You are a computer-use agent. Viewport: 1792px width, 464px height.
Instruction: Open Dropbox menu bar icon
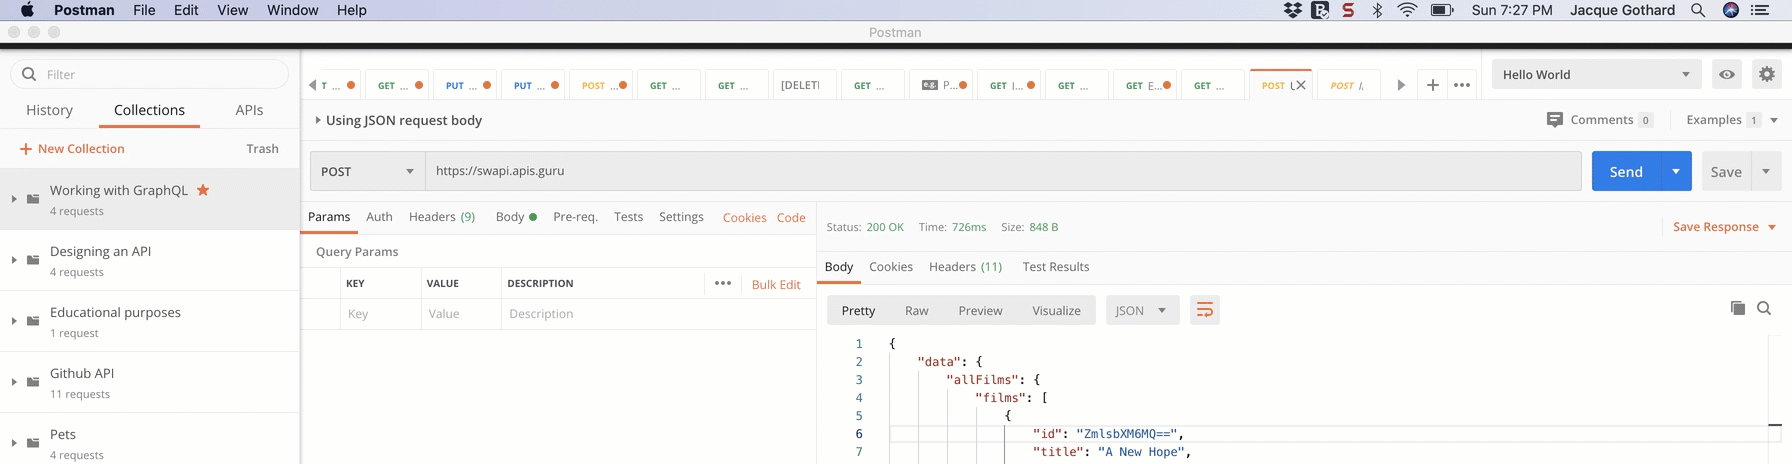1292,10
